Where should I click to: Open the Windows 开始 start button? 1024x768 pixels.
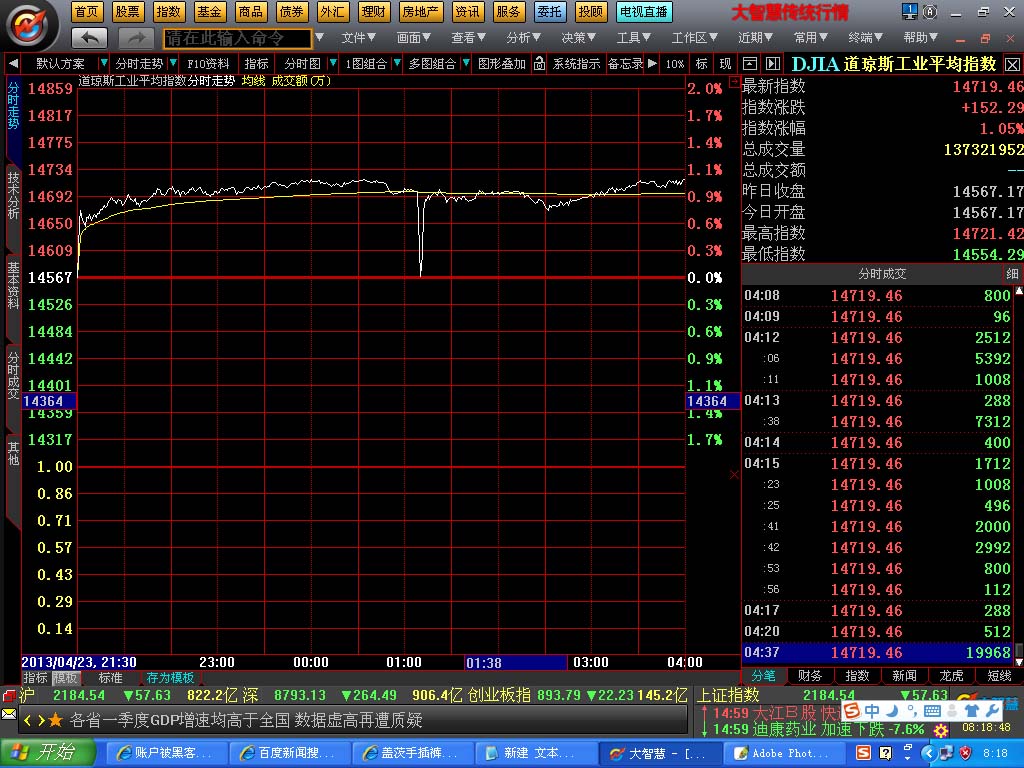(x=48, y=752)
